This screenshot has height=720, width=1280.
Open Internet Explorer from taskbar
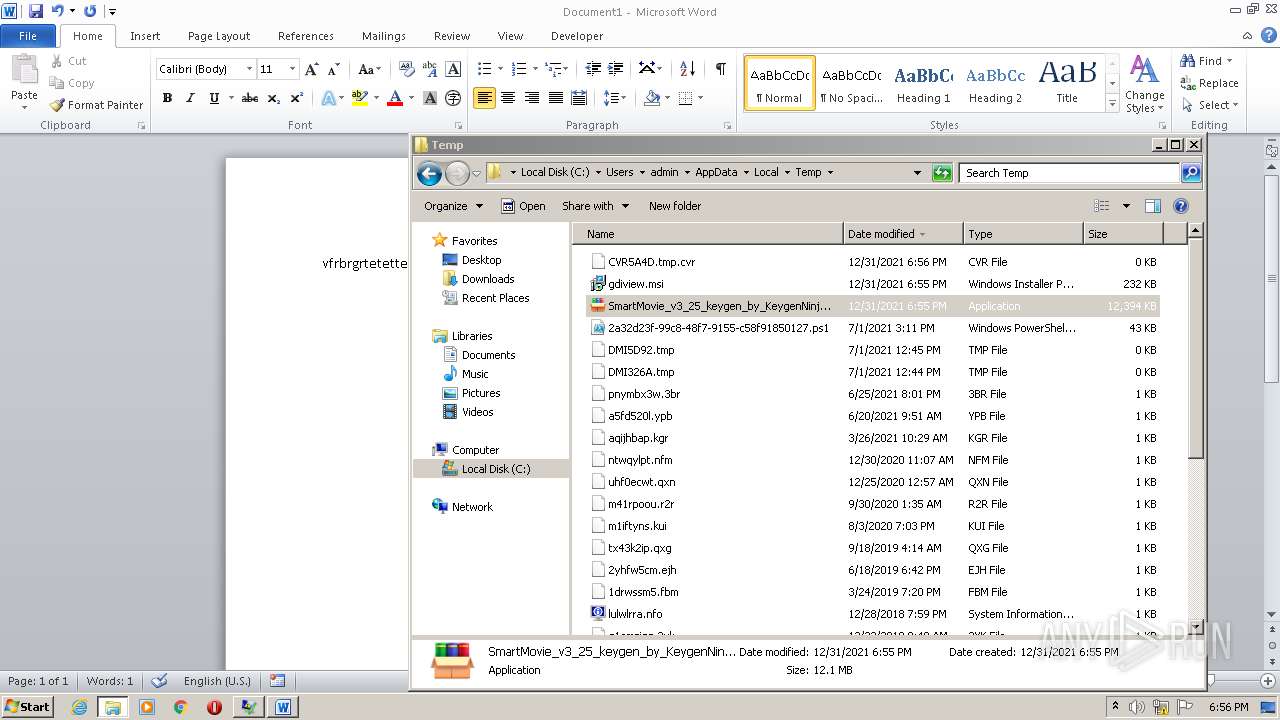[x=79, y=707]
